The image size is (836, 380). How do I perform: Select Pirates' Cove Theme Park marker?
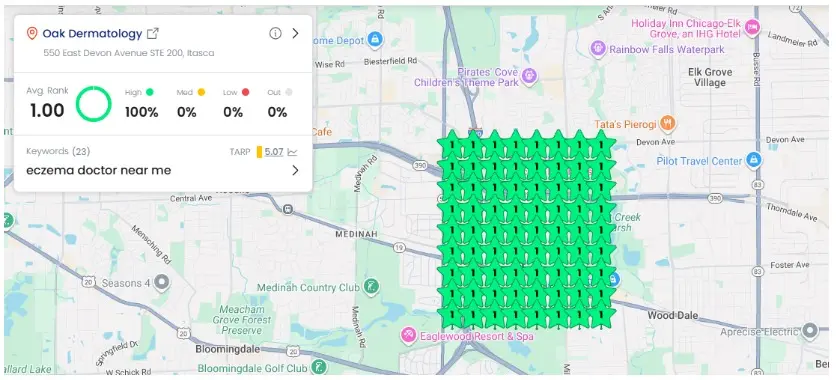(x=529, y=76)
